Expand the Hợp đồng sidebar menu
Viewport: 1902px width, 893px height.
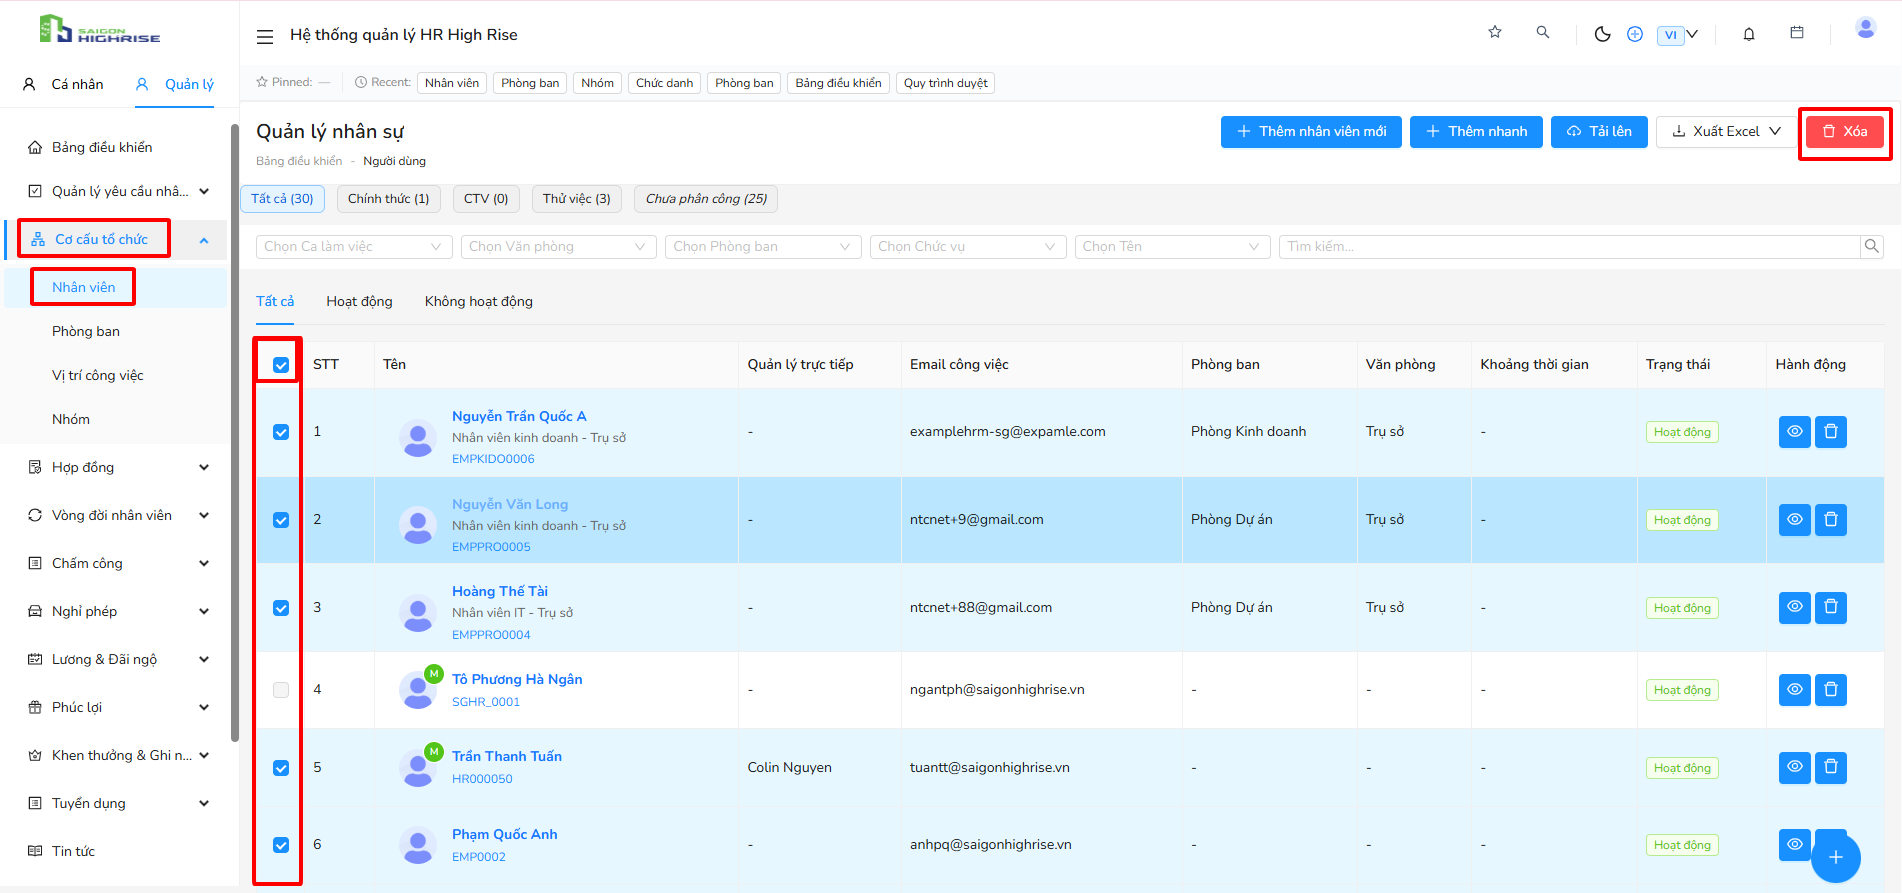pyautogui.click(x=119, y=467)
